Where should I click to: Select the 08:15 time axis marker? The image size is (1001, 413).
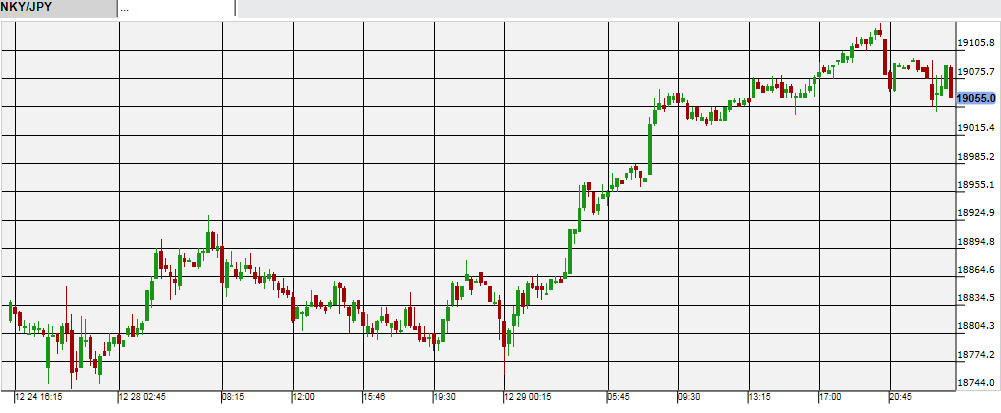coord(233,397)
